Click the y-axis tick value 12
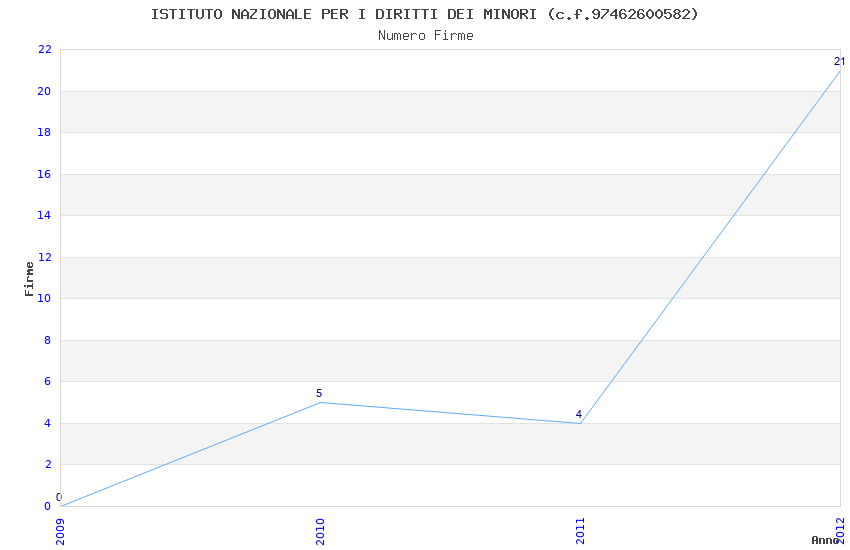The image size is (850, 550). point(44,257)
